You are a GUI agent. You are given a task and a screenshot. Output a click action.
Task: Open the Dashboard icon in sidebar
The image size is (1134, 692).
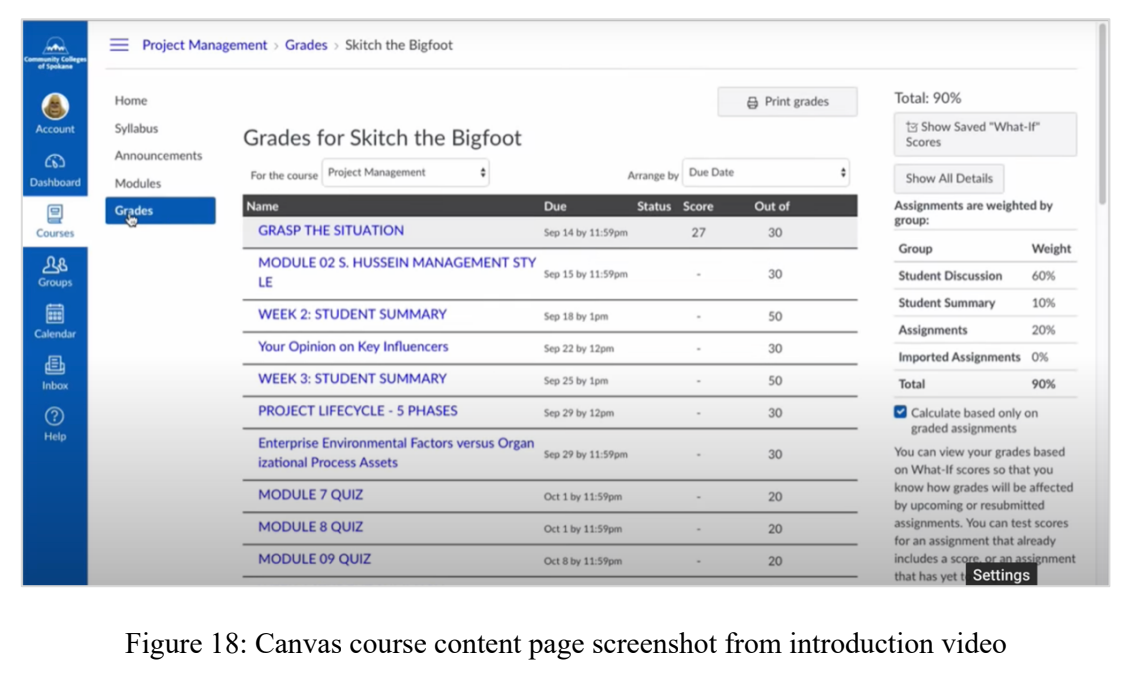55,161
